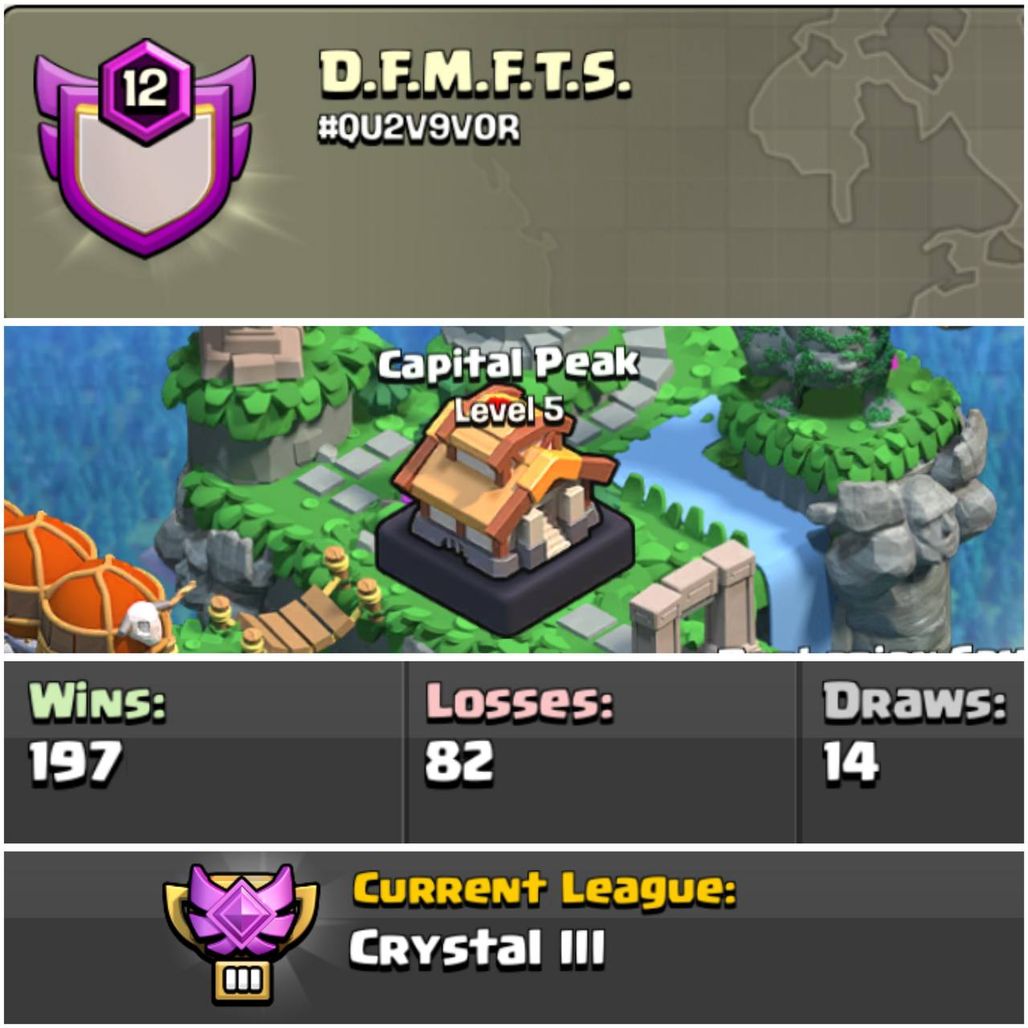1028x1028 pixels.
Task: Copy the clan tag #QU2V9V0R
Action: click(x=419, y=128)
